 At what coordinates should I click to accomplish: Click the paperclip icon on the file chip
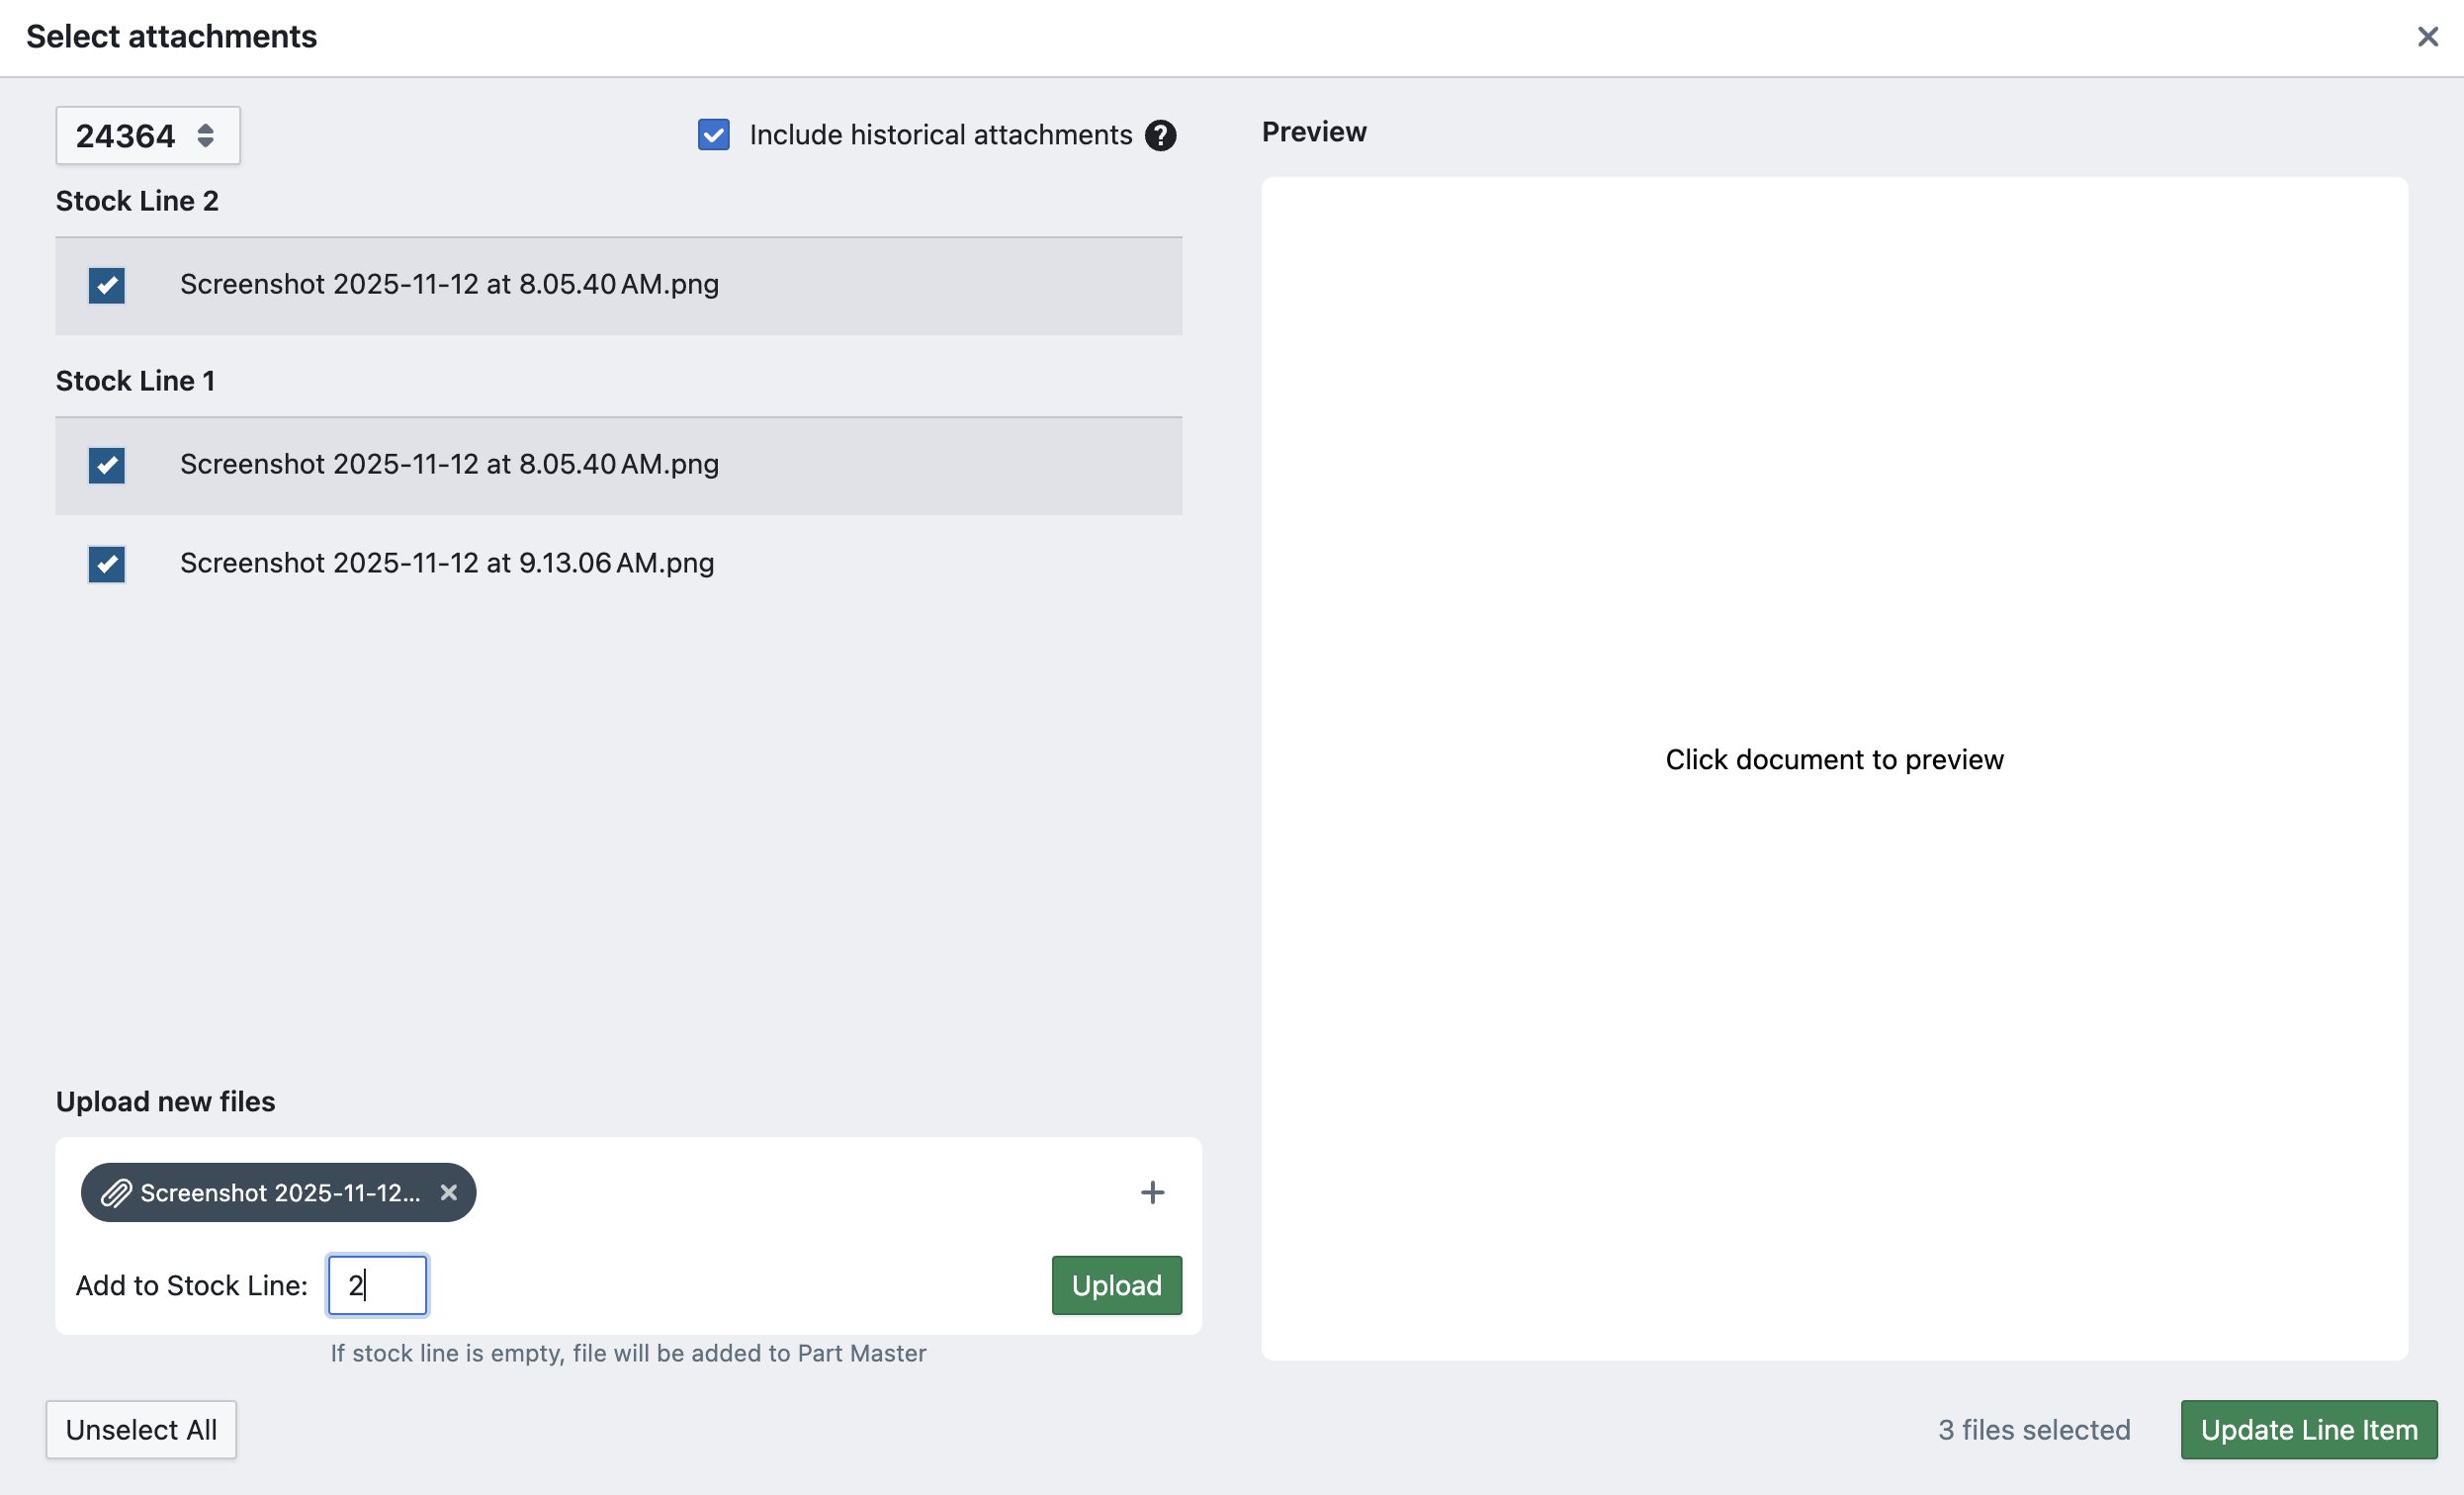point(116,1192)
